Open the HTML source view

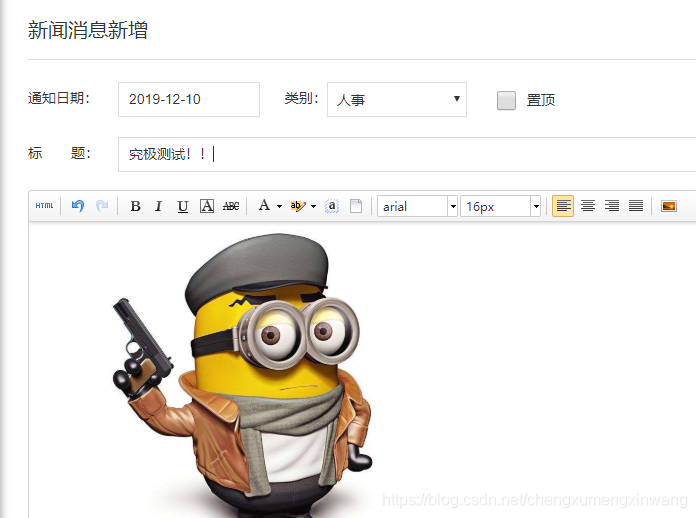(x=44, y=206)
